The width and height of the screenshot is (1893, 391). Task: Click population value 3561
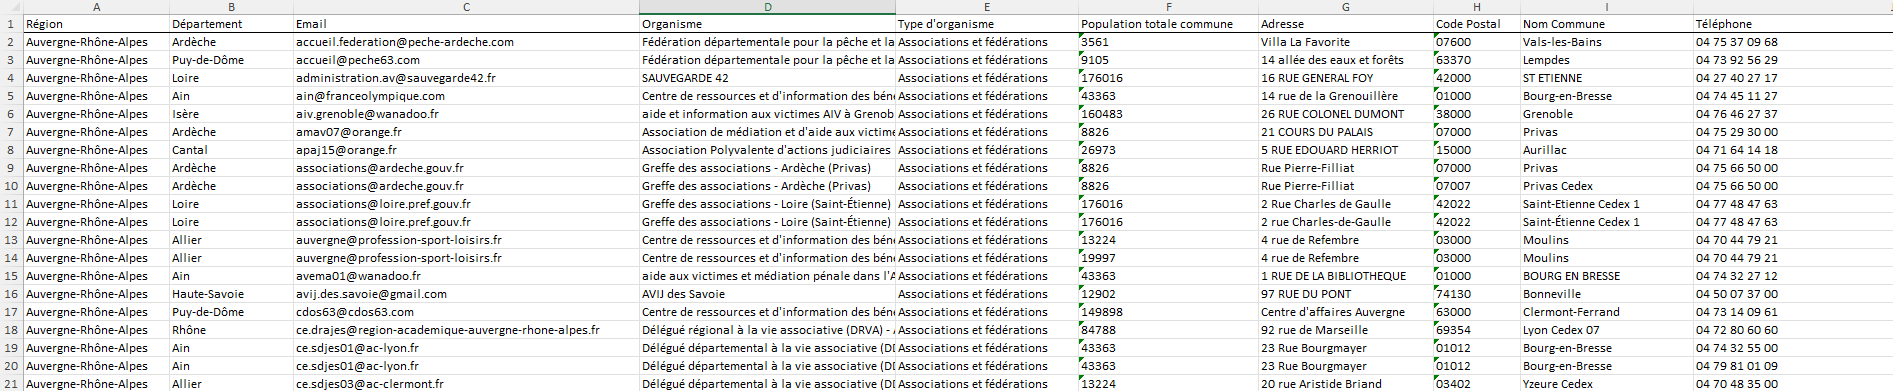pyautogui.click(x=1168, y=42)
